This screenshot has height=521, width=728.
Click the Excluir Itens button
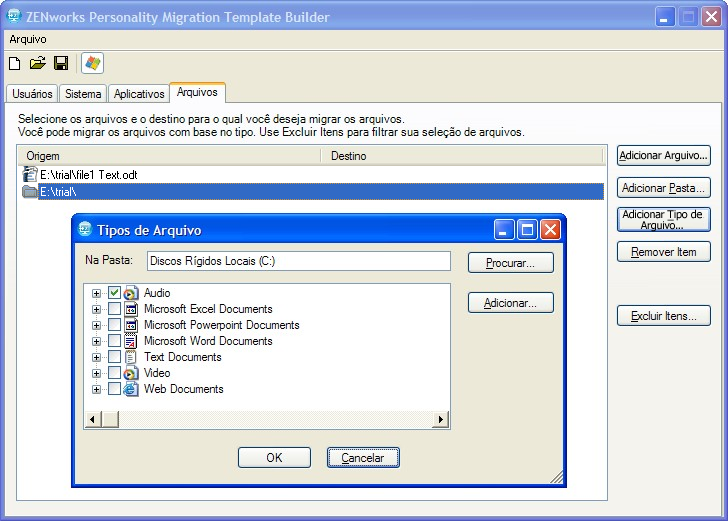[x=663, y=316]
